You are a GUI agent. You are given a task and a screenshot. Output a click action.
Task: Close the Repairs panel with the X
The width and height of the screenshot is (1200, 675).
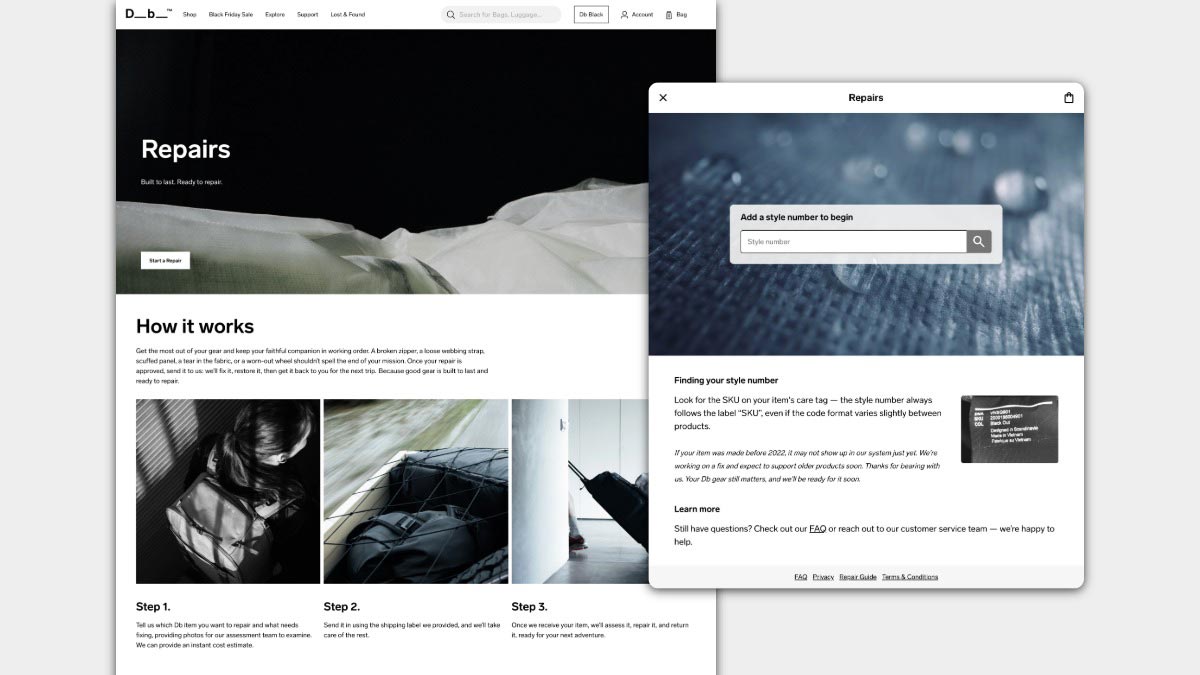(x=663, y=98)
